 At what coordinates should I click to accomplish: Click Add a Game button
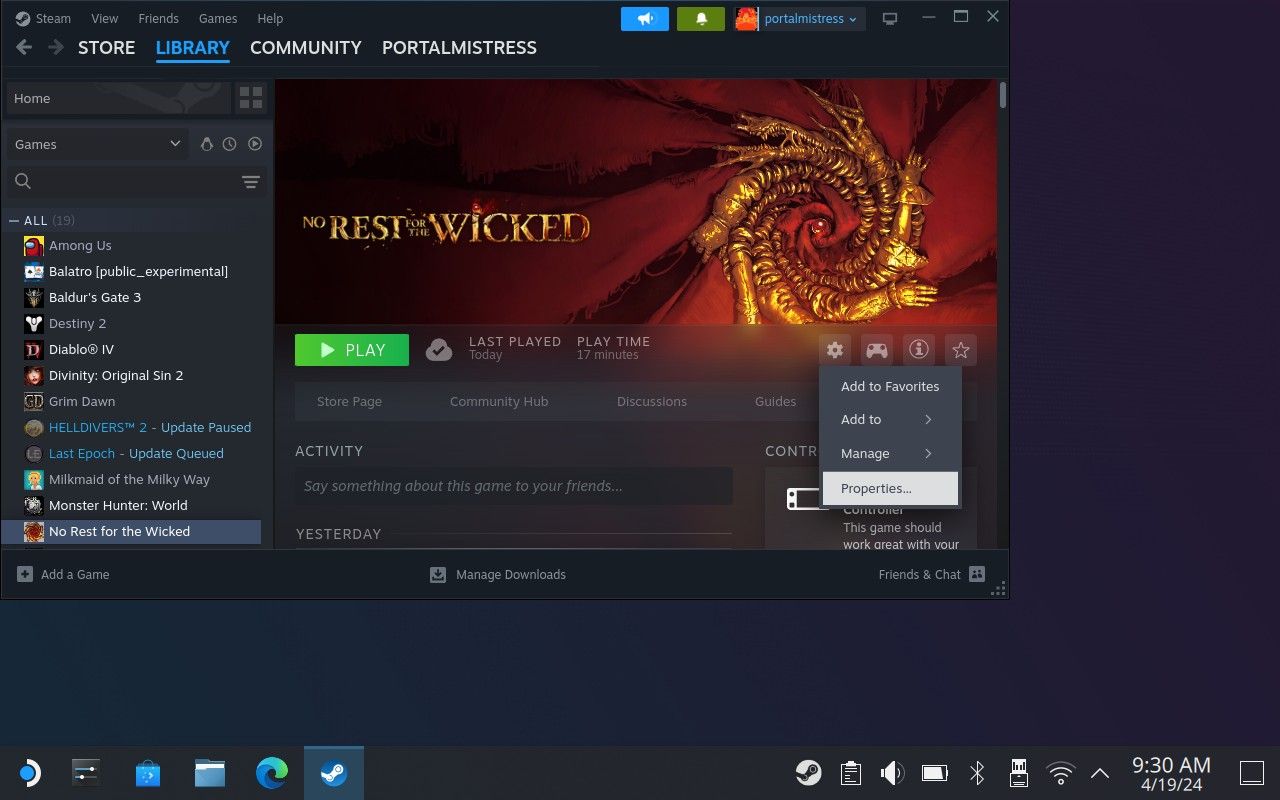click(x=62, y=574)
